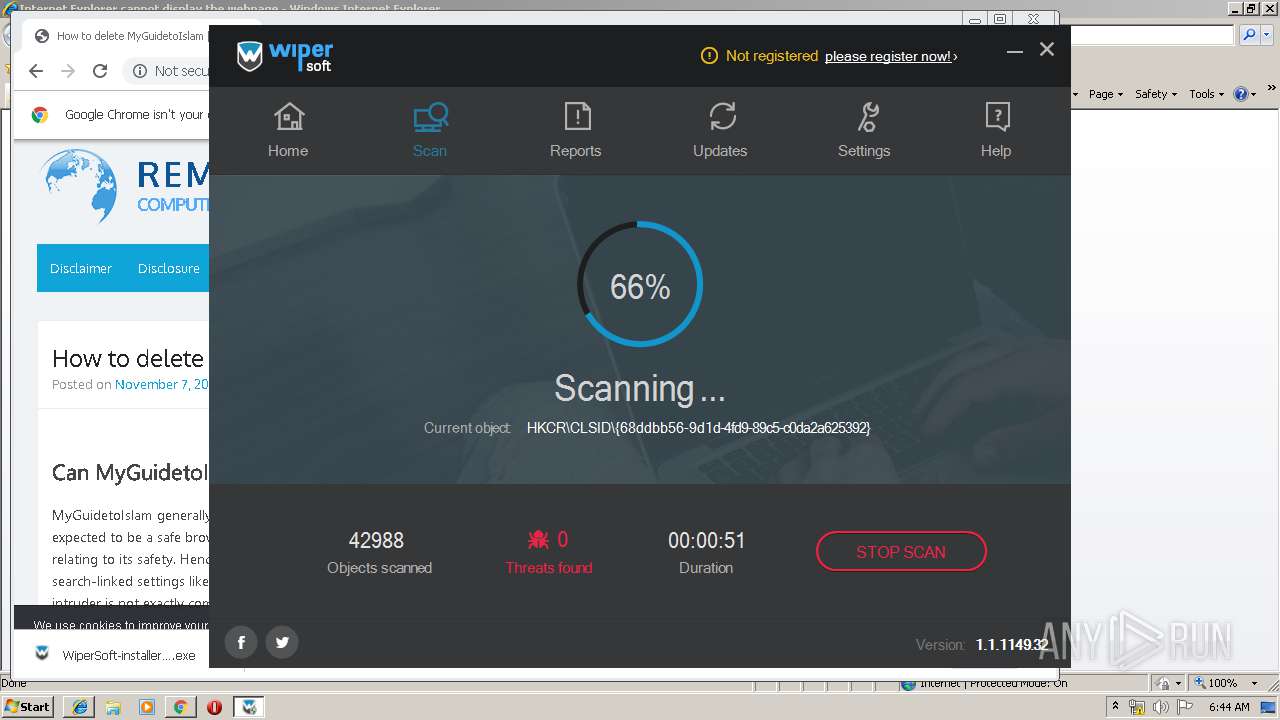Reload the Chrome page

click(x=100, y=71)
